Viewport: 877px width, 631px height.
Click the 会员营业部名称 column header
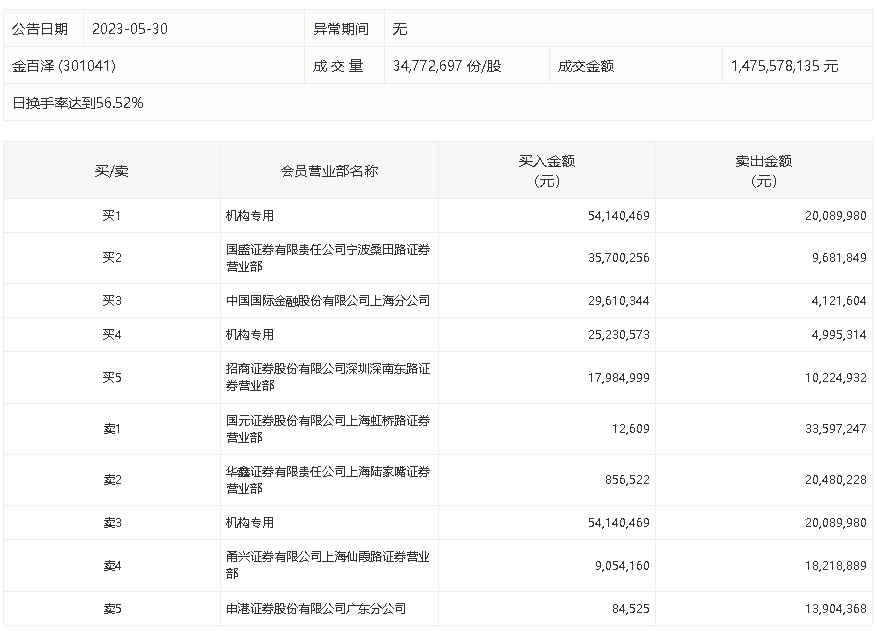point(329,171)
